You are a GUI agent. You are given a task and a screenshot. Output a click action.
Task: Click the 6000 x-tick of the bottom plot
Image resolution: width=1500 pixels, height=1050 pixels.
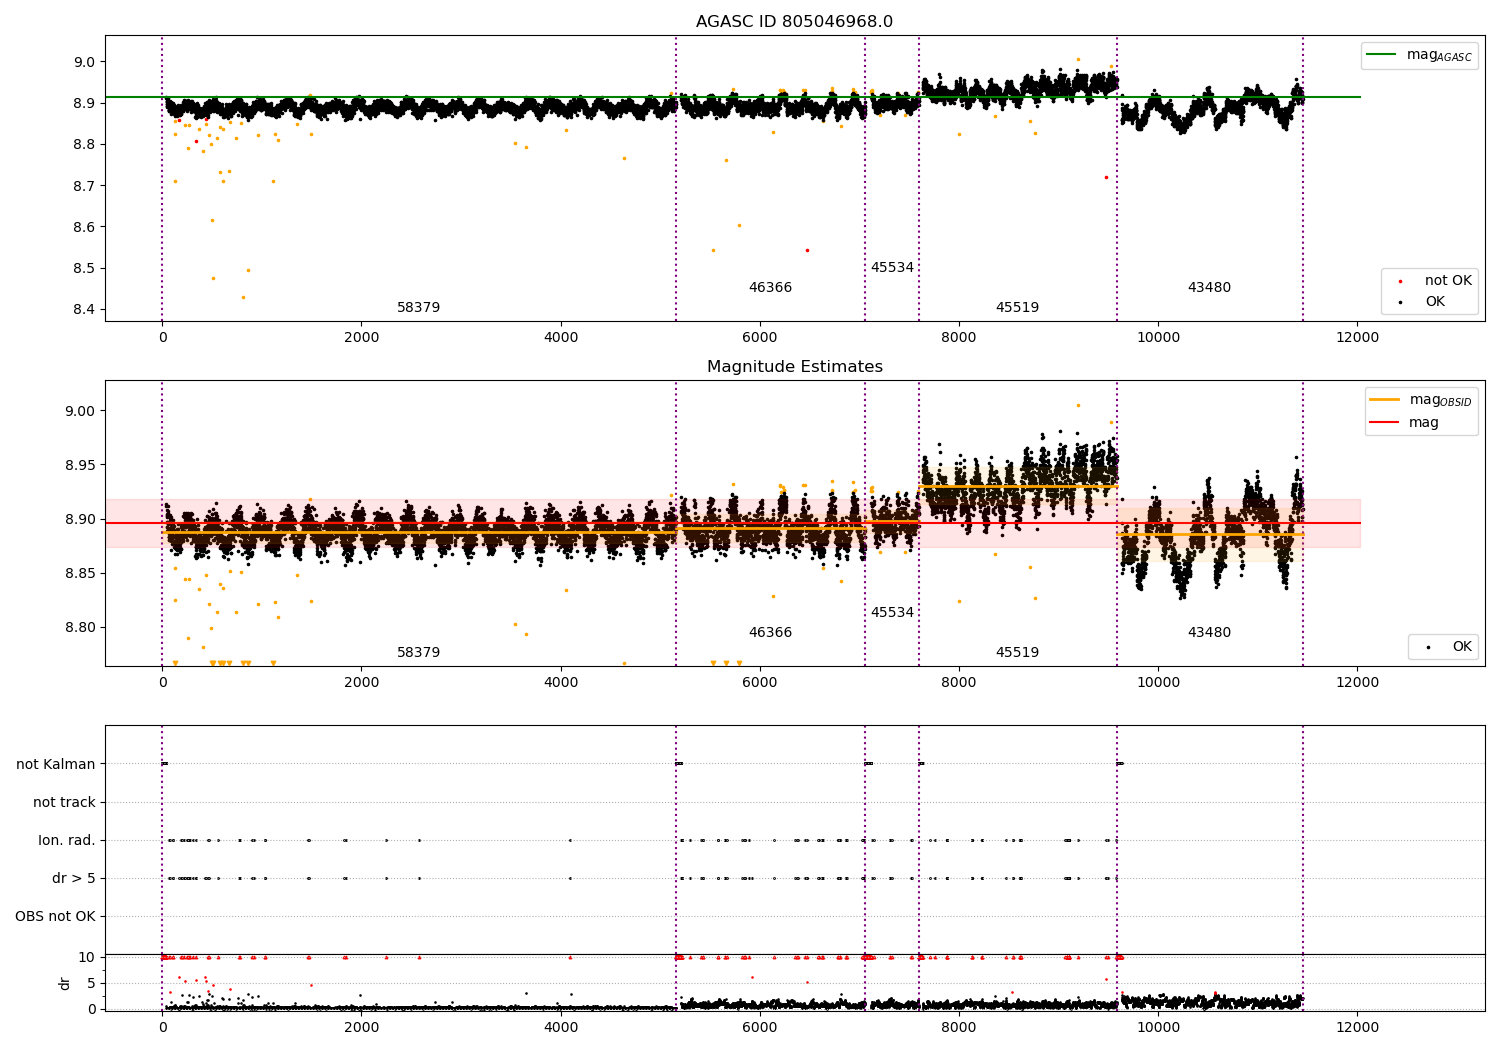coord(760,1027)
